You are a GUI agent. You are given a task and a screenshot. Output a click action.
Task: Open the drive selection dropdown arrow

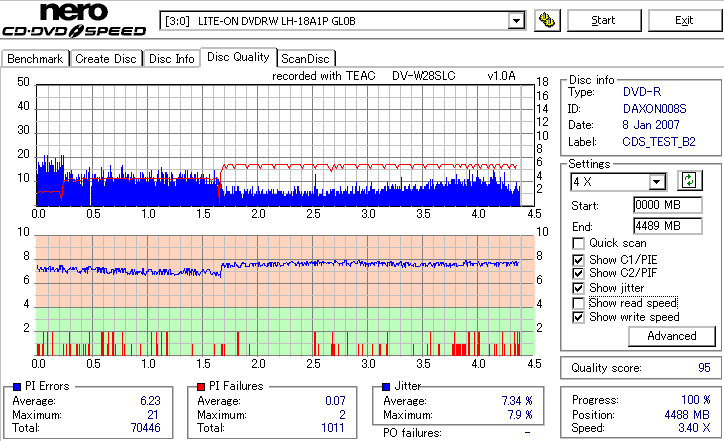(x=516, y=21)
